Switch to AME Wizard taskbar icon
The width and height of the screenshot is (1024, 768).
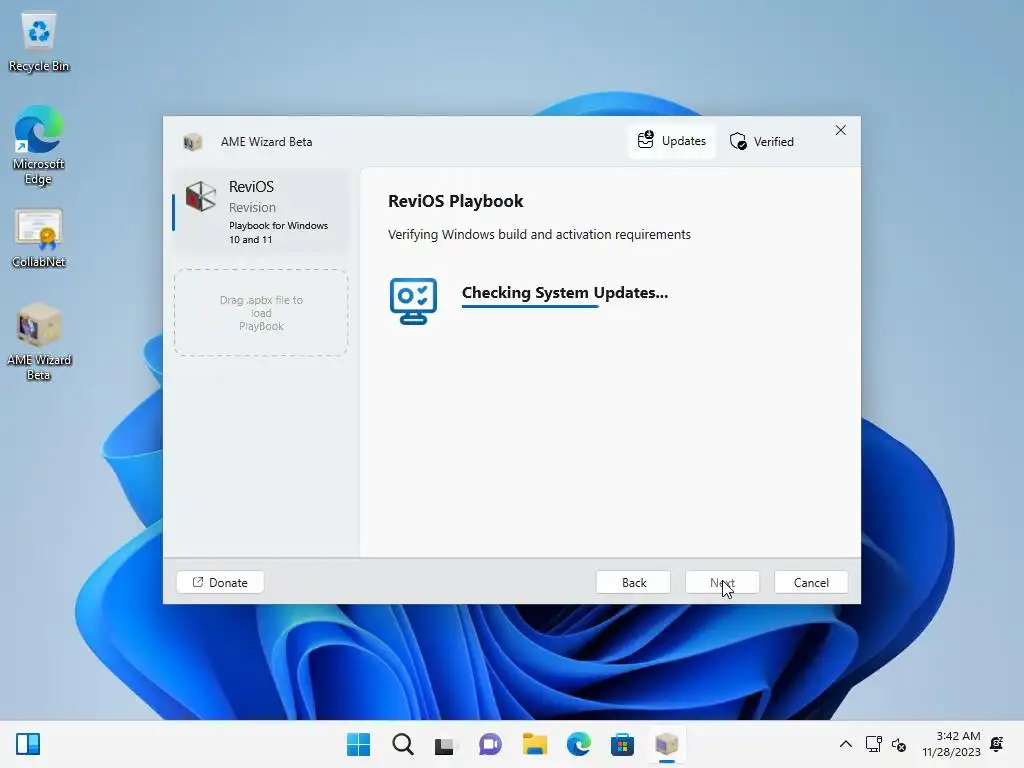667,744
